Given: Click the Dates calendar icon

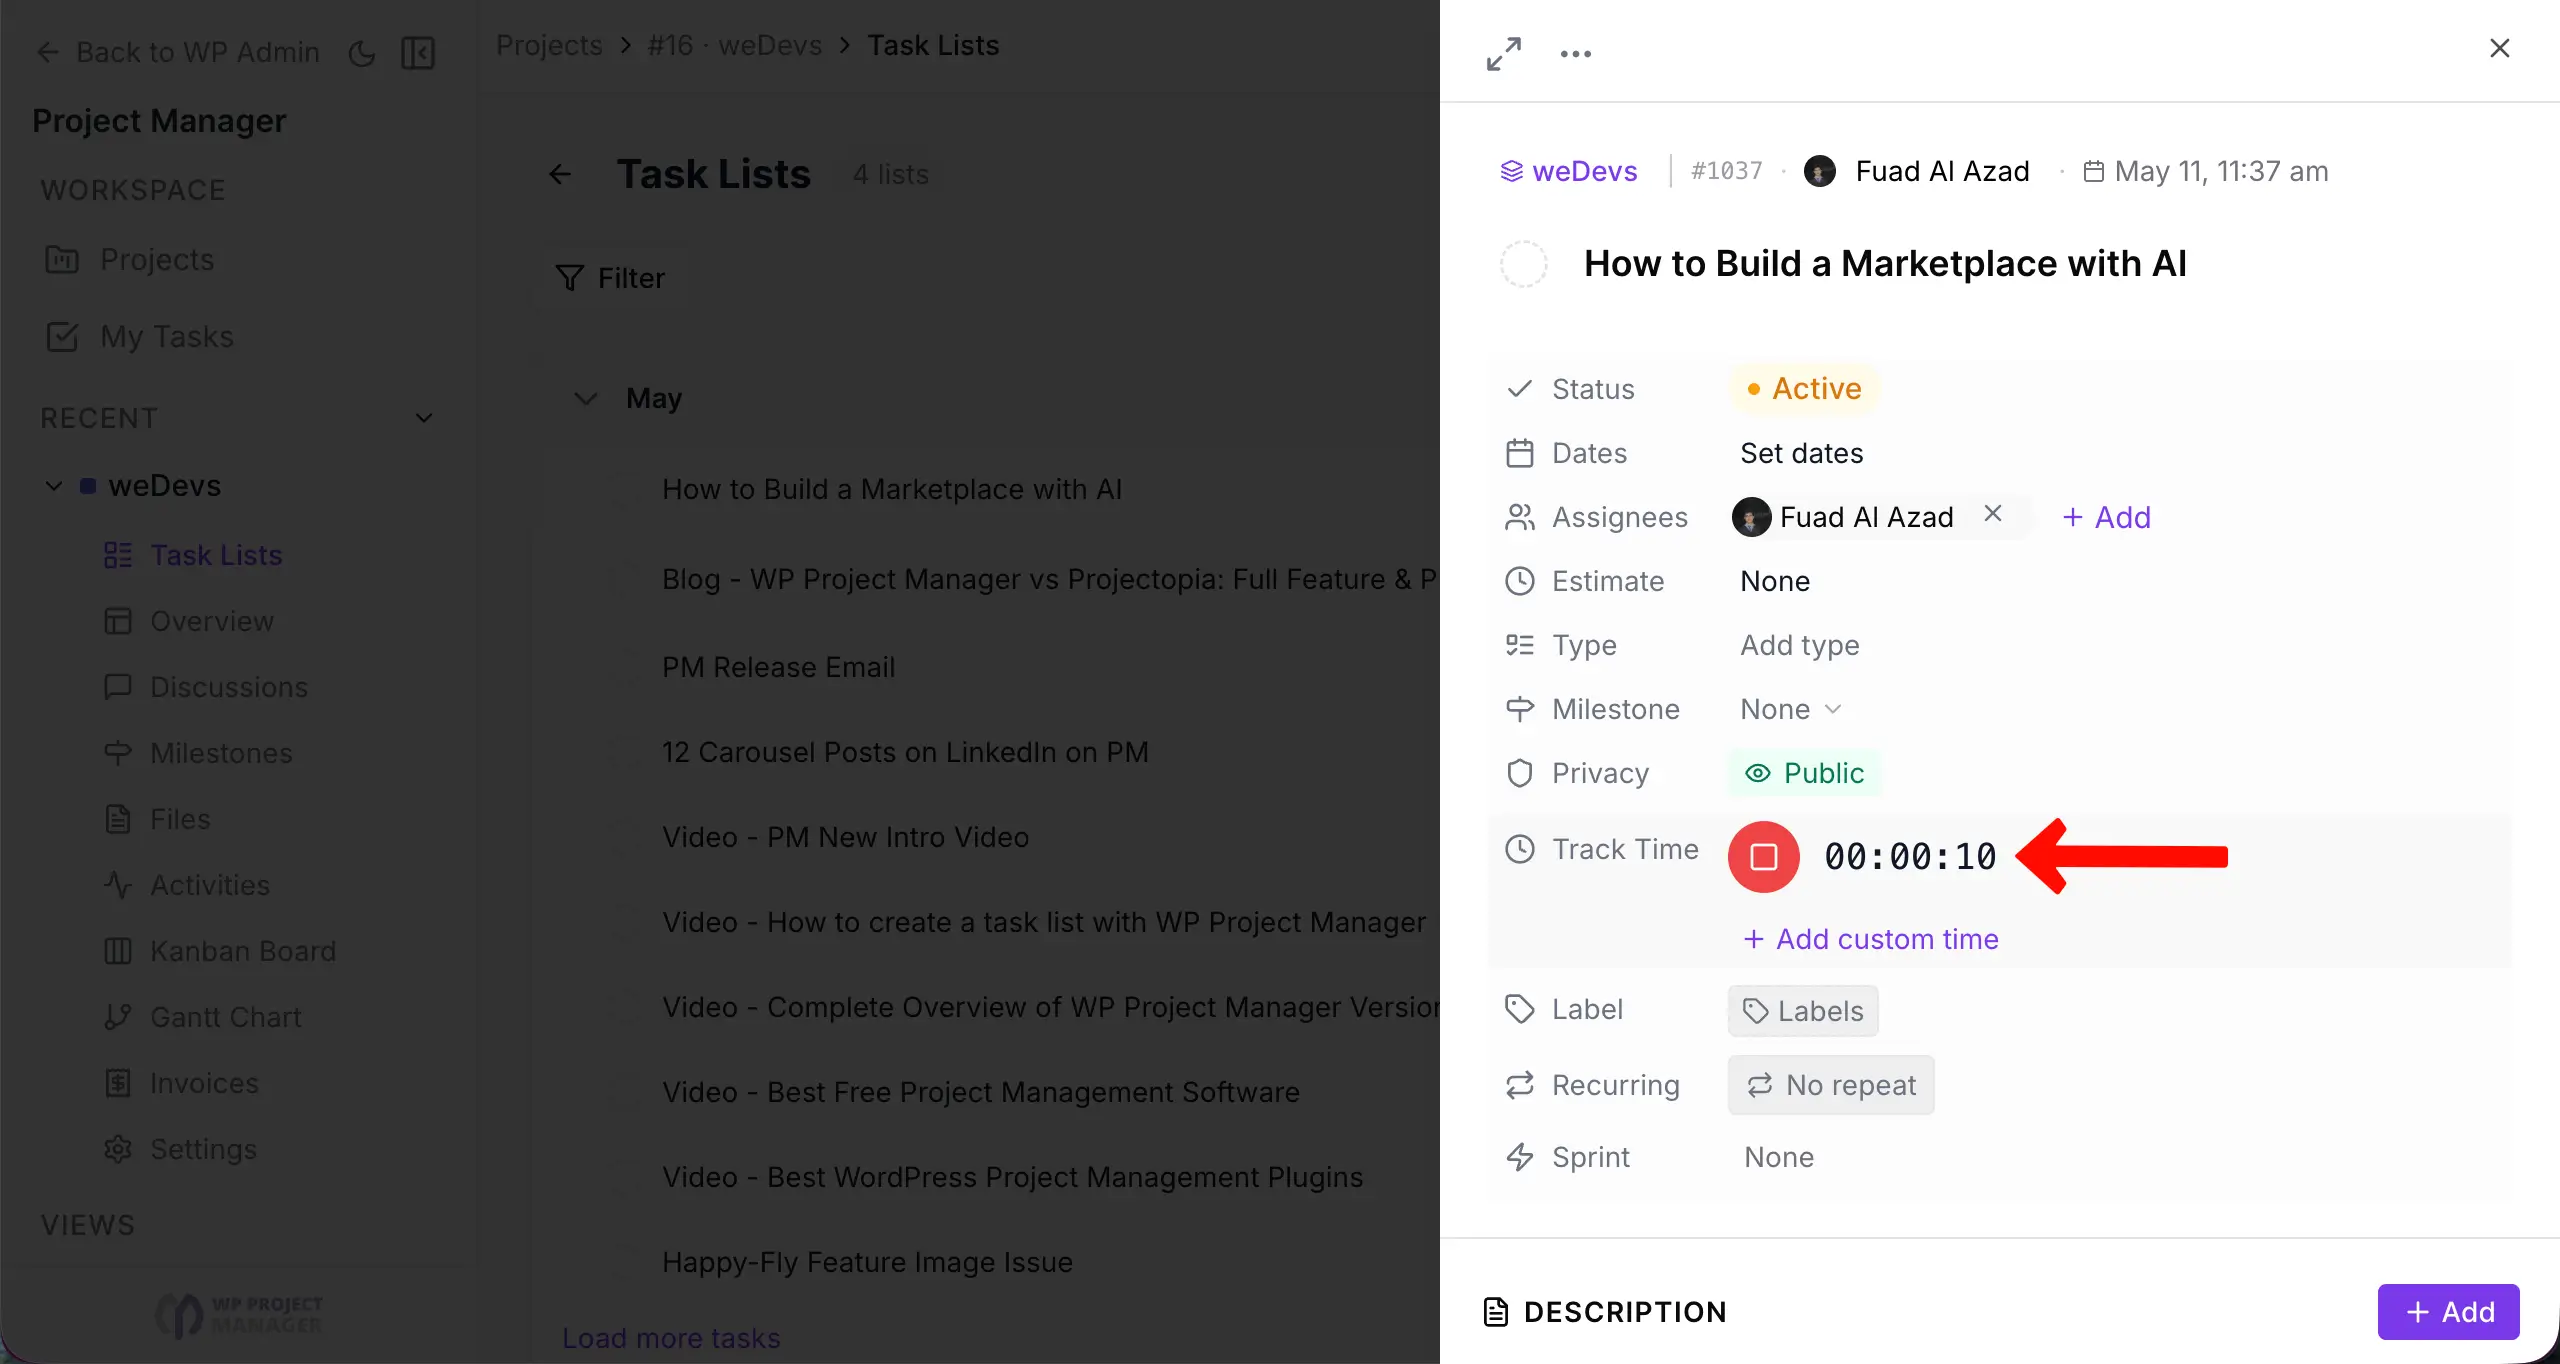Looking at the screenshot, I should click(x=1520, y=453).
